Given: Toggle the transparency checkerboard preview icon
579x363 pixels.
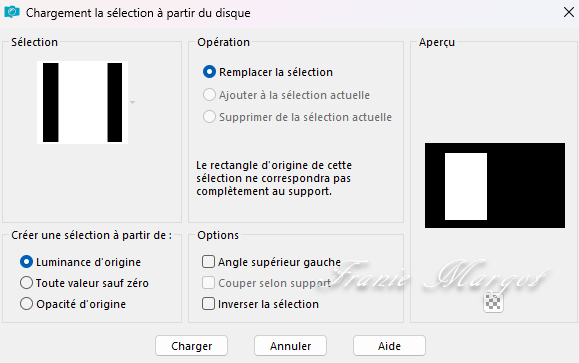Looking at the screenshot, I should (493, 302).
